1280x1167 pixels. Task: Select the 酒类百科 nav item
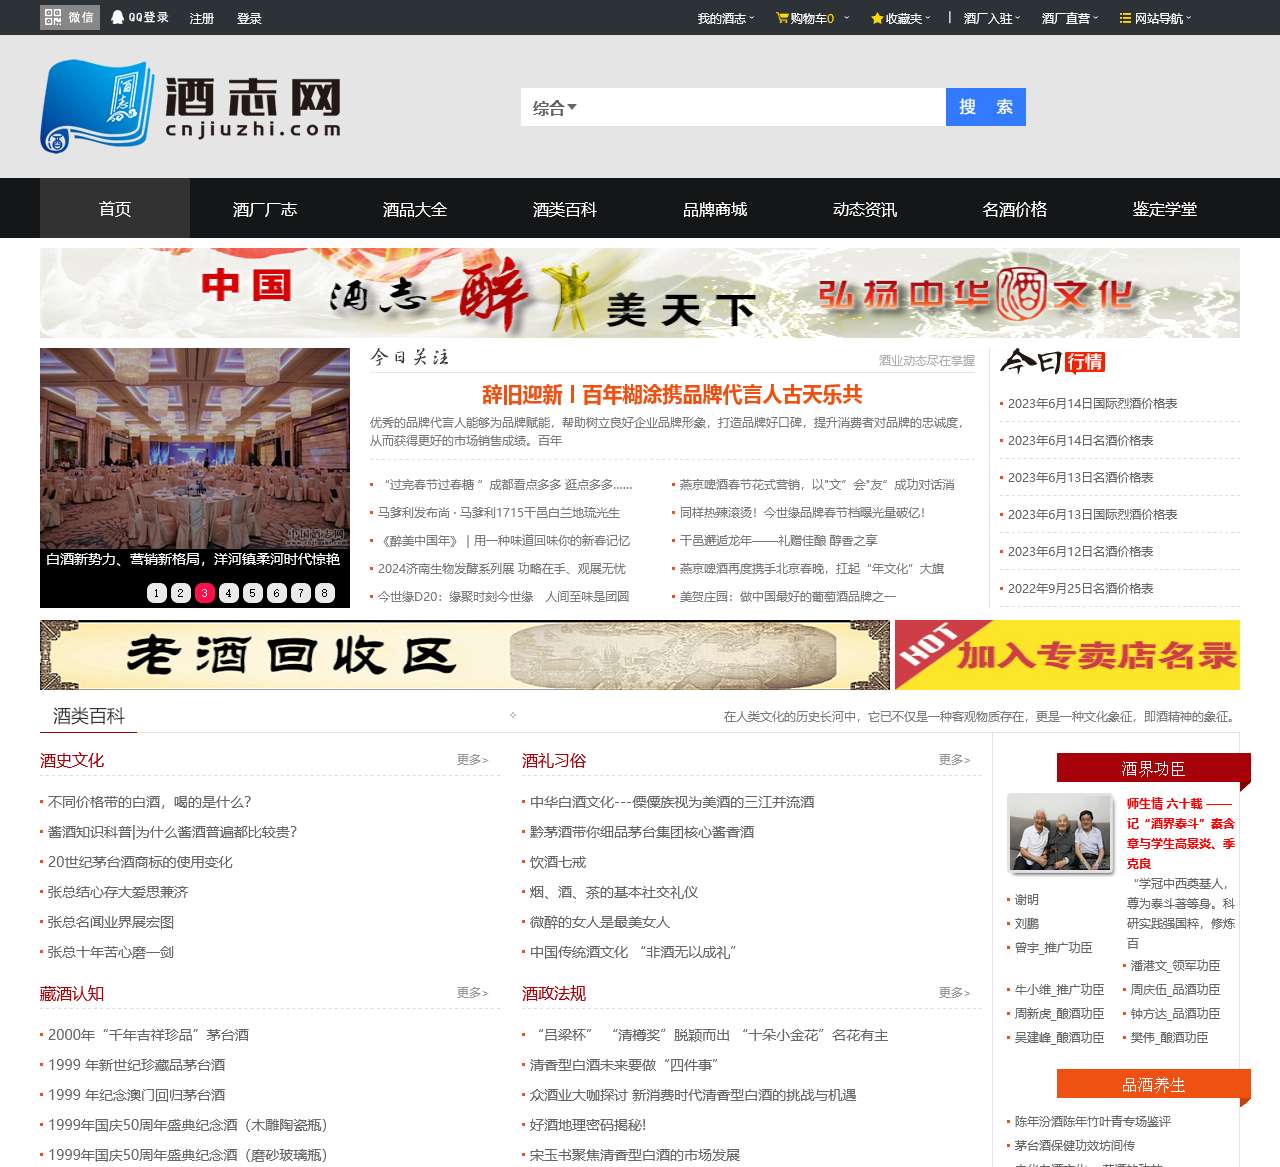pos(565,209)
